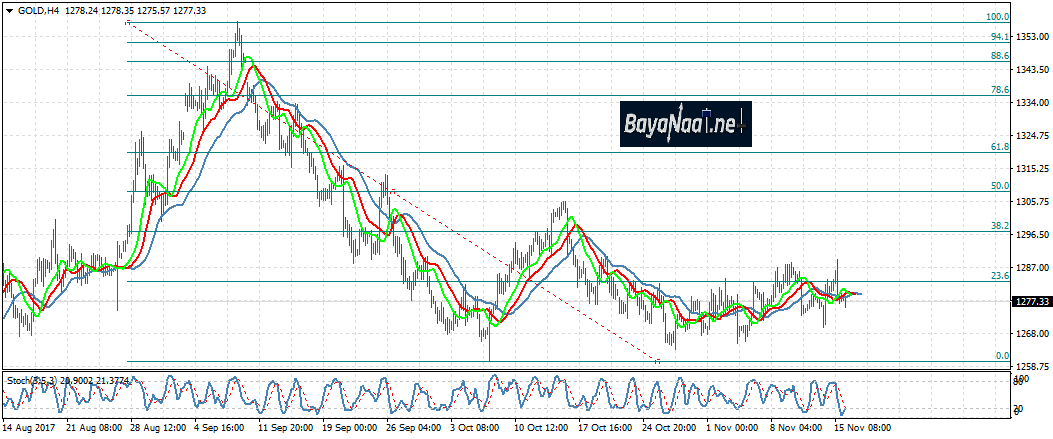Click the 23.6 Fibonacci level label
Viewport: 1053px width, 439px height.
(x=999, y=276)
